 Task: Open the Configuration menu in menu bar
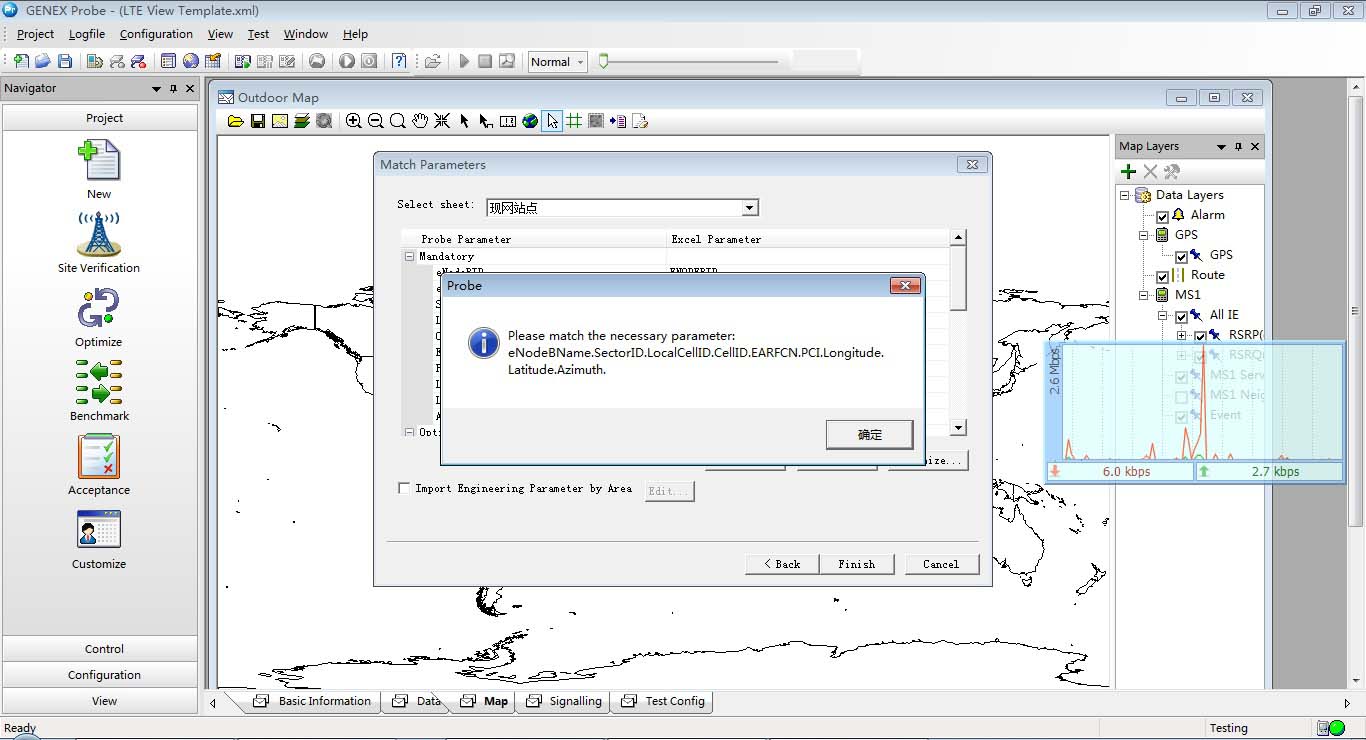(156, 34)
